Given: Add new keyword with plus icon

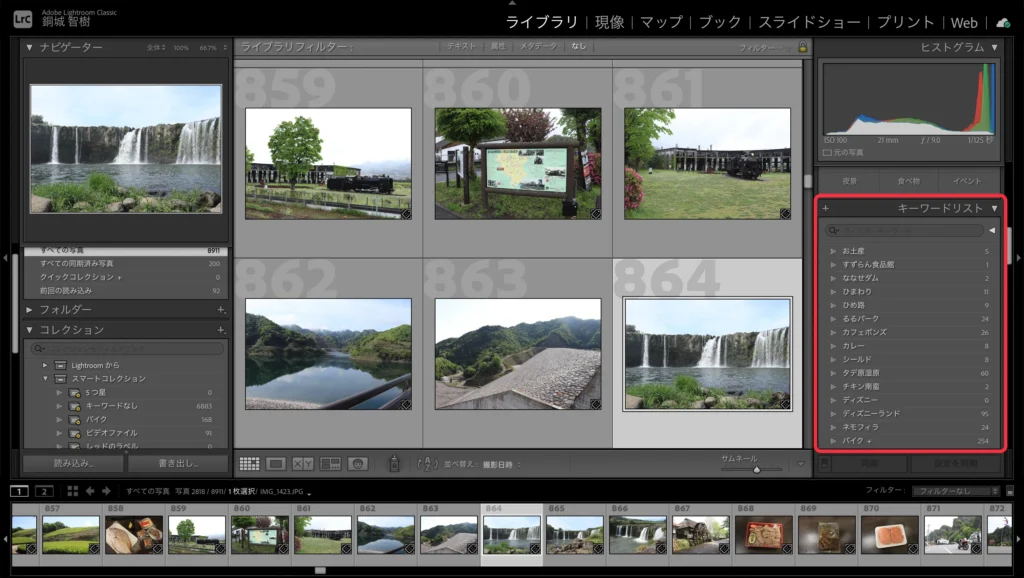Looking at the screenshot, I should point(826,208).
